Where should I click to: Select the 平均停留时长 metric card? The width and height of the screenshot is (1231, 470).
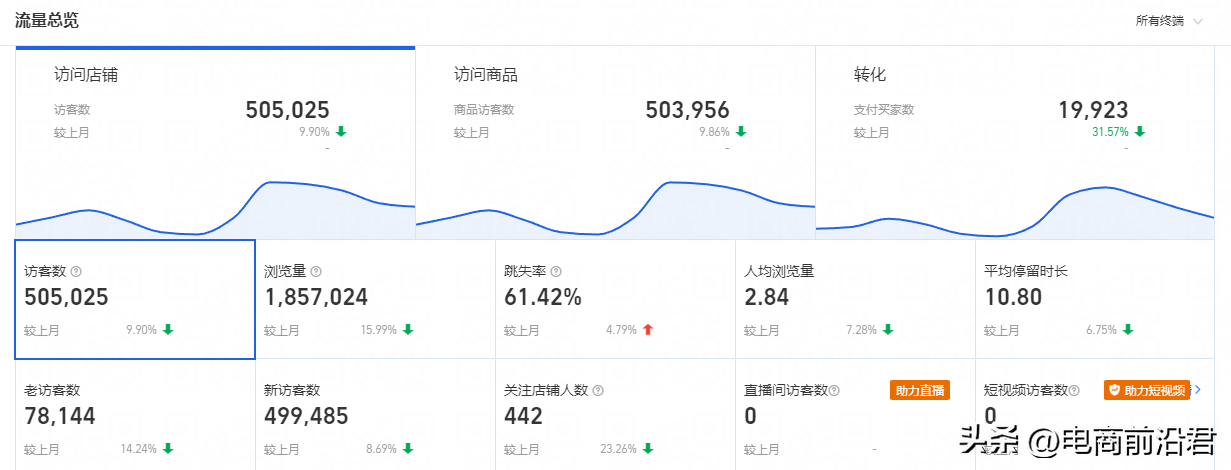tap(1095, 299)
